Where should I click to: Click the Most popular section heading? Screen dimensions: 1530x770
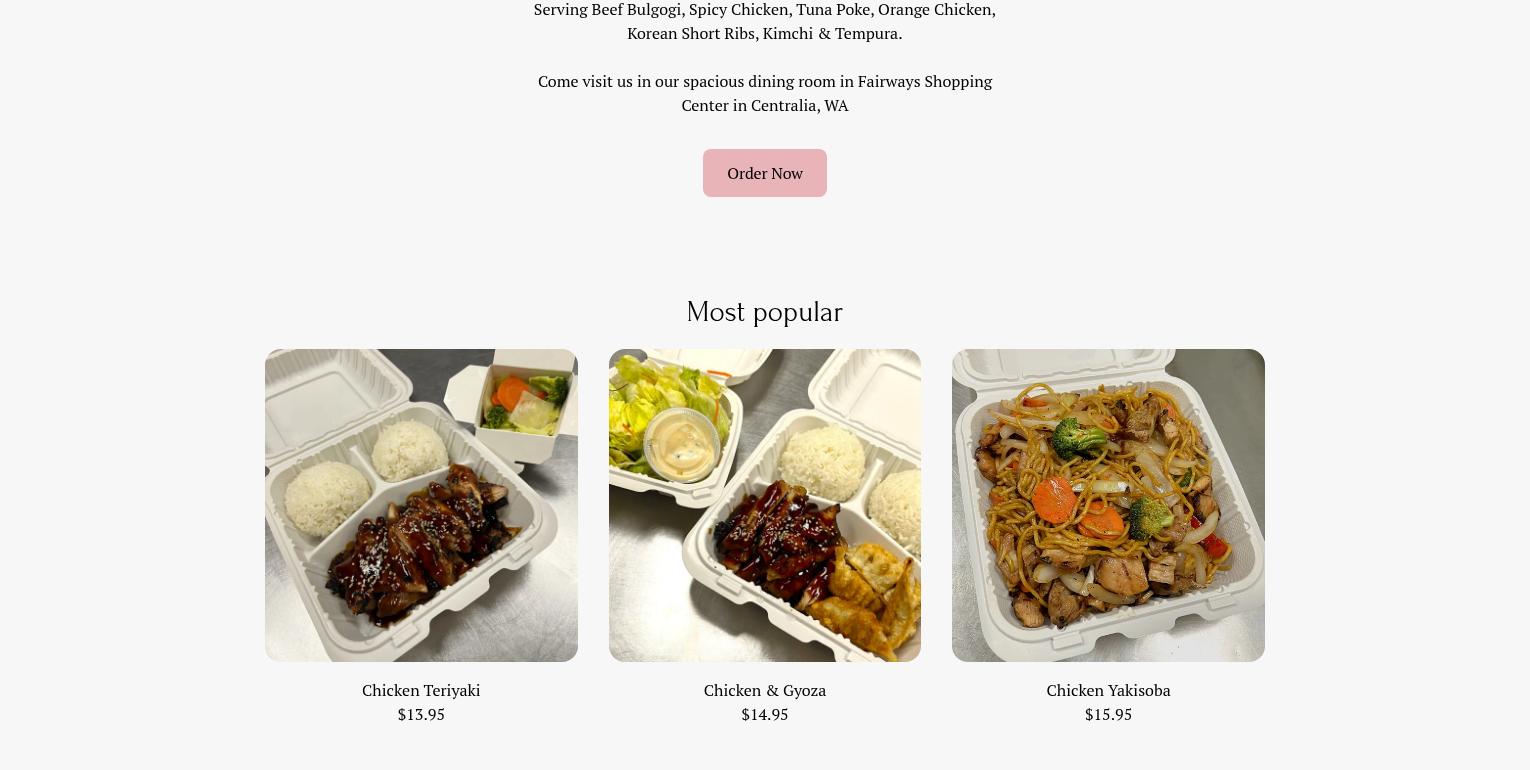point(765,312)
